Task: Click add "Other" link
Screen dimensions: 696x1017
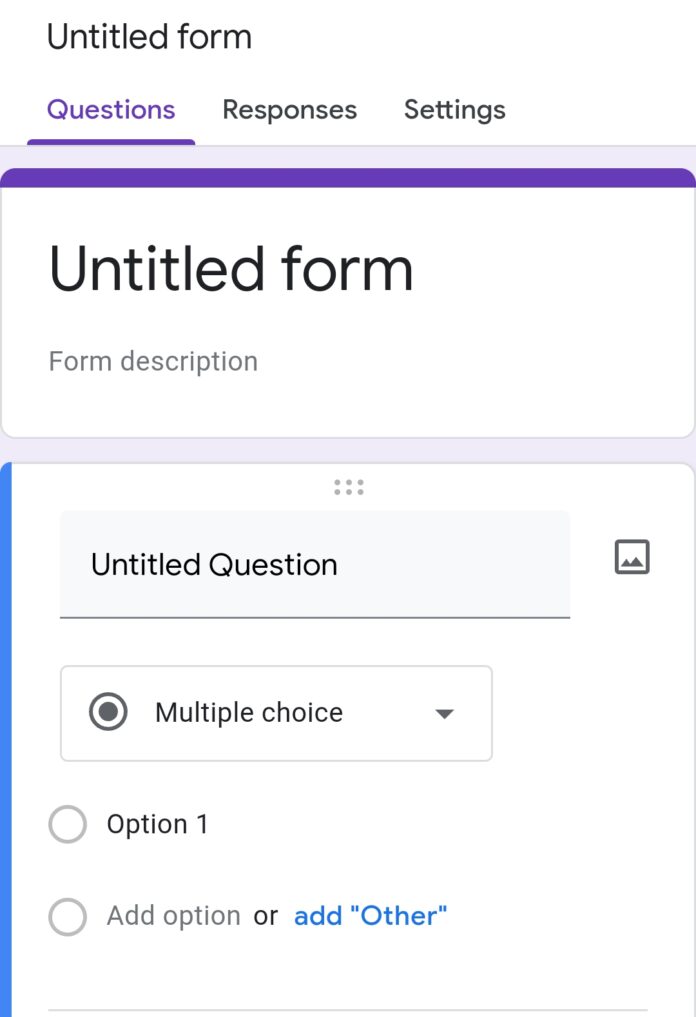Action: [369, 915]
